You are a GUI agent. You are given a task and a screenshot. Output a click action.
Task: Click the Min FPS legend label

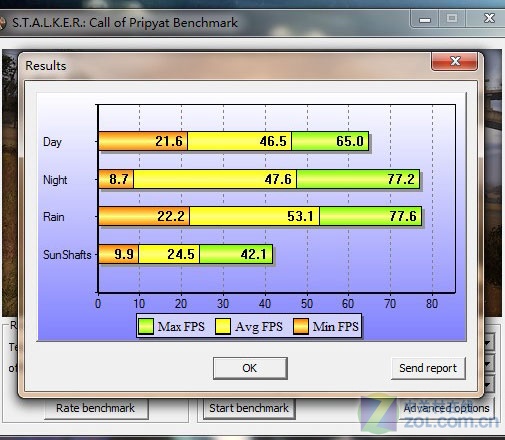coord(336,327)
